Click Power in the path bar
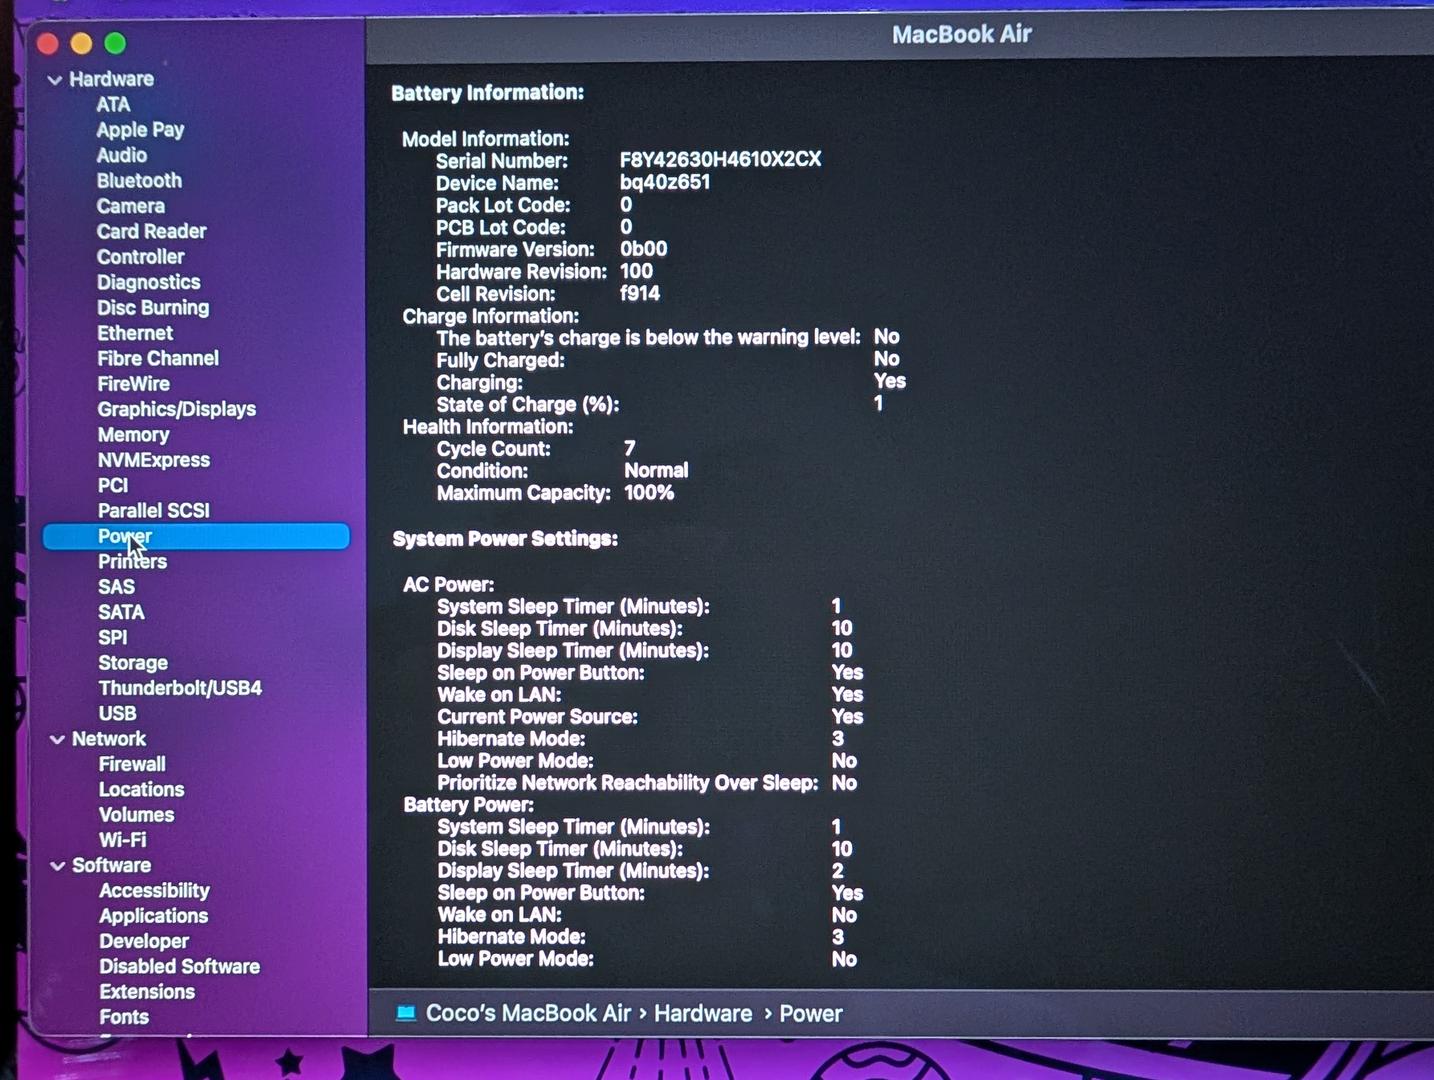1434x1080 pixels. pyautogui.click(x=811, y=1014)
